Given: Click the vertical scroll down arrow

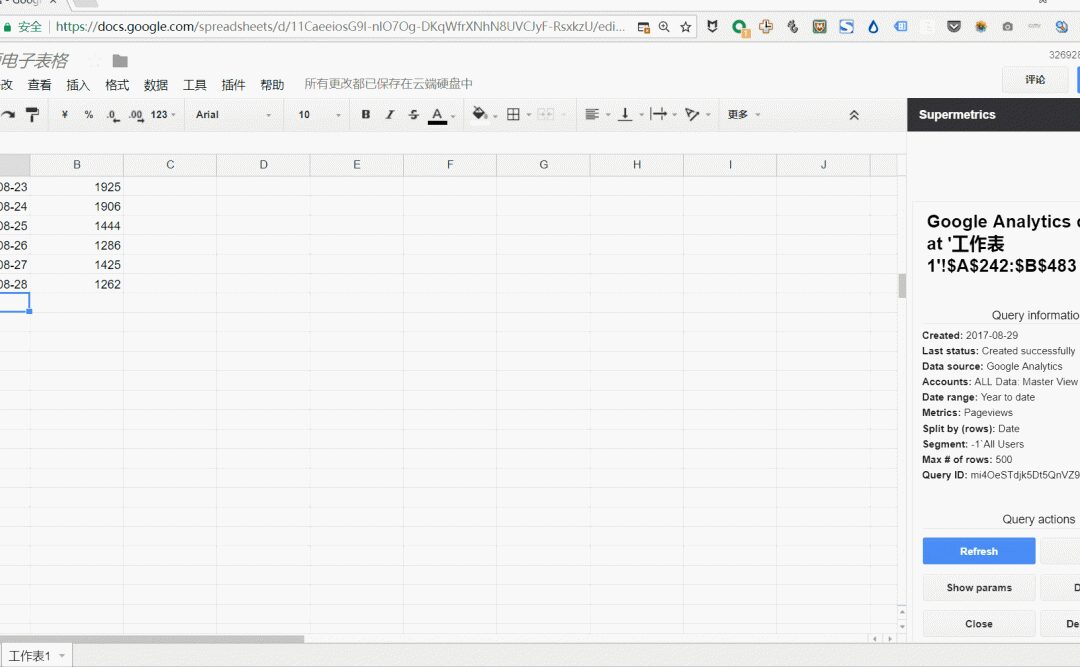Looking at the screenshot, I should (902, 626).
